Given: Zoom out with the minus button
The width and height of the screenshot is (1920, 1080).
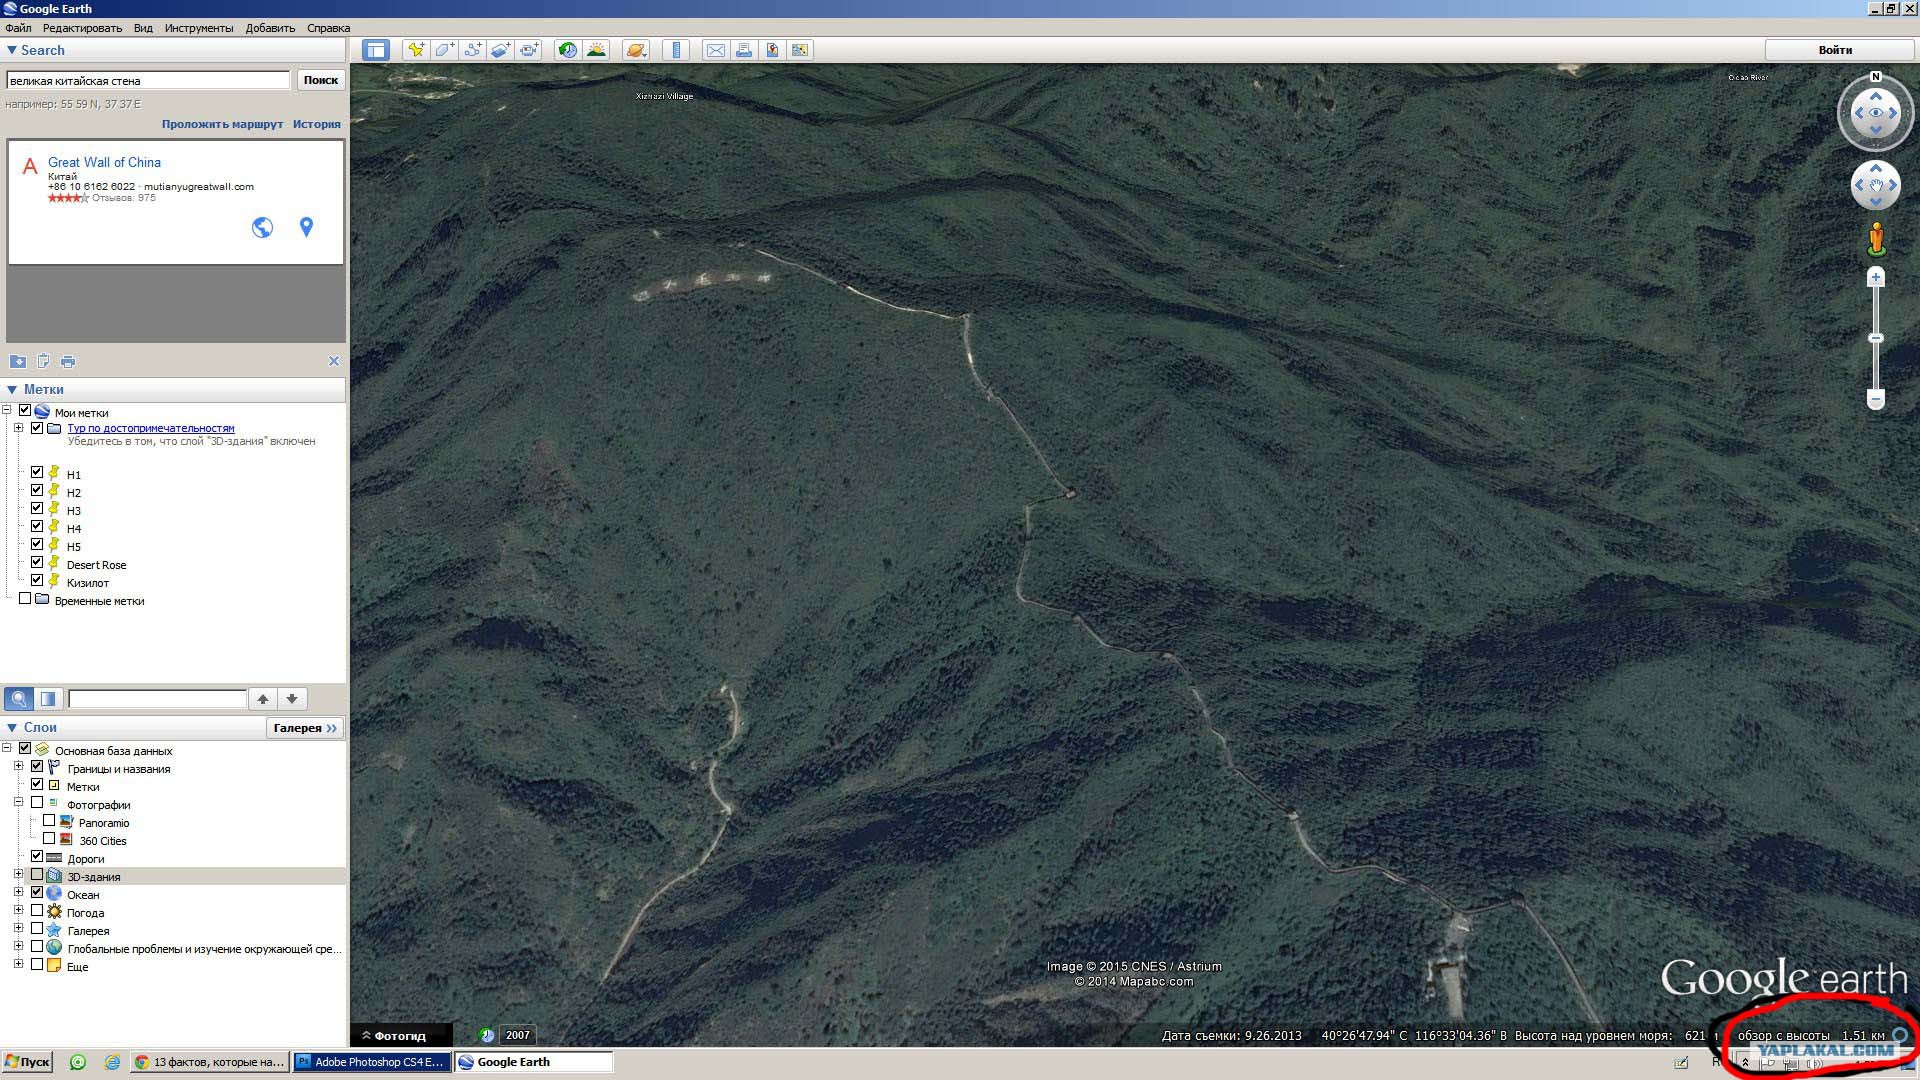Looking at the screenshot, I should (1876, 400).
